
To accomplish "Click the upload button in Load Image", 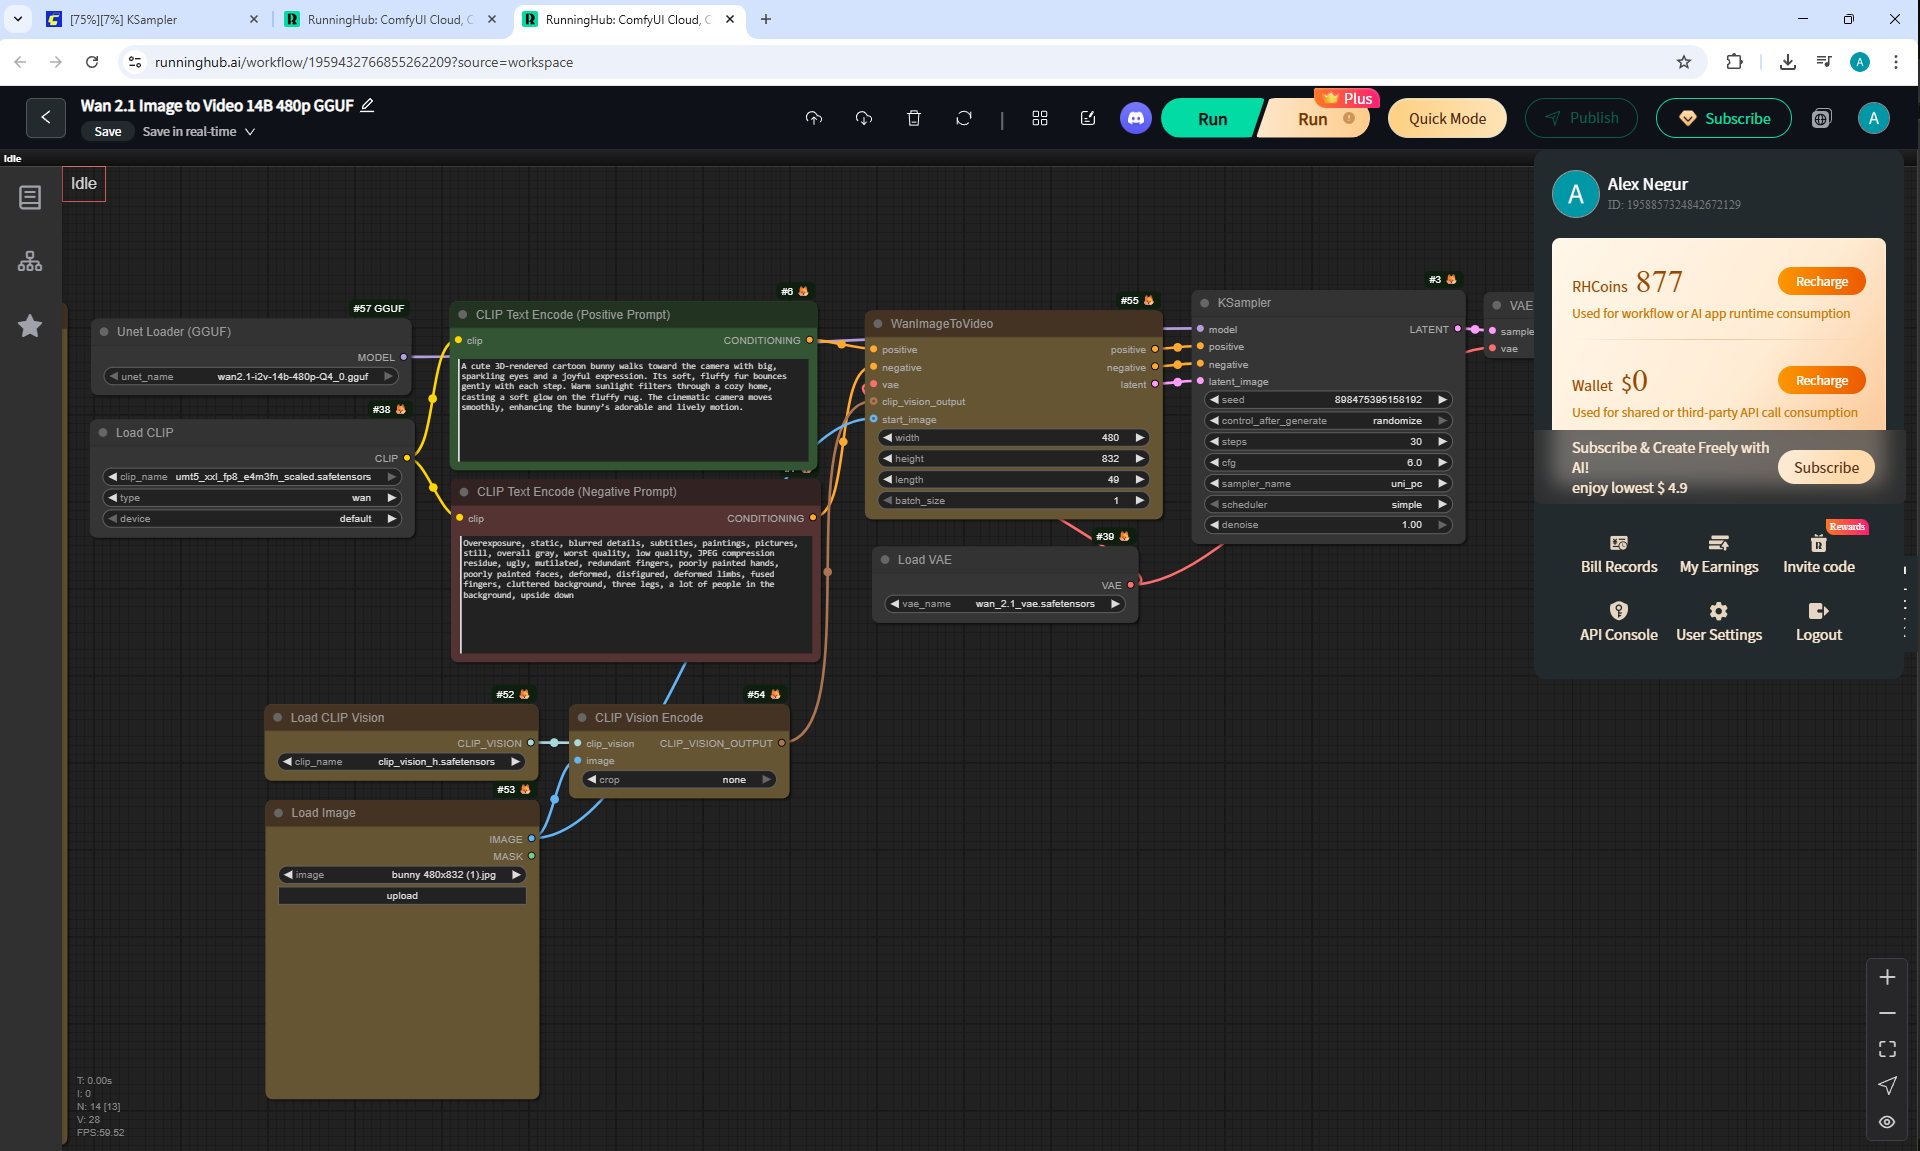I will 402,896.
